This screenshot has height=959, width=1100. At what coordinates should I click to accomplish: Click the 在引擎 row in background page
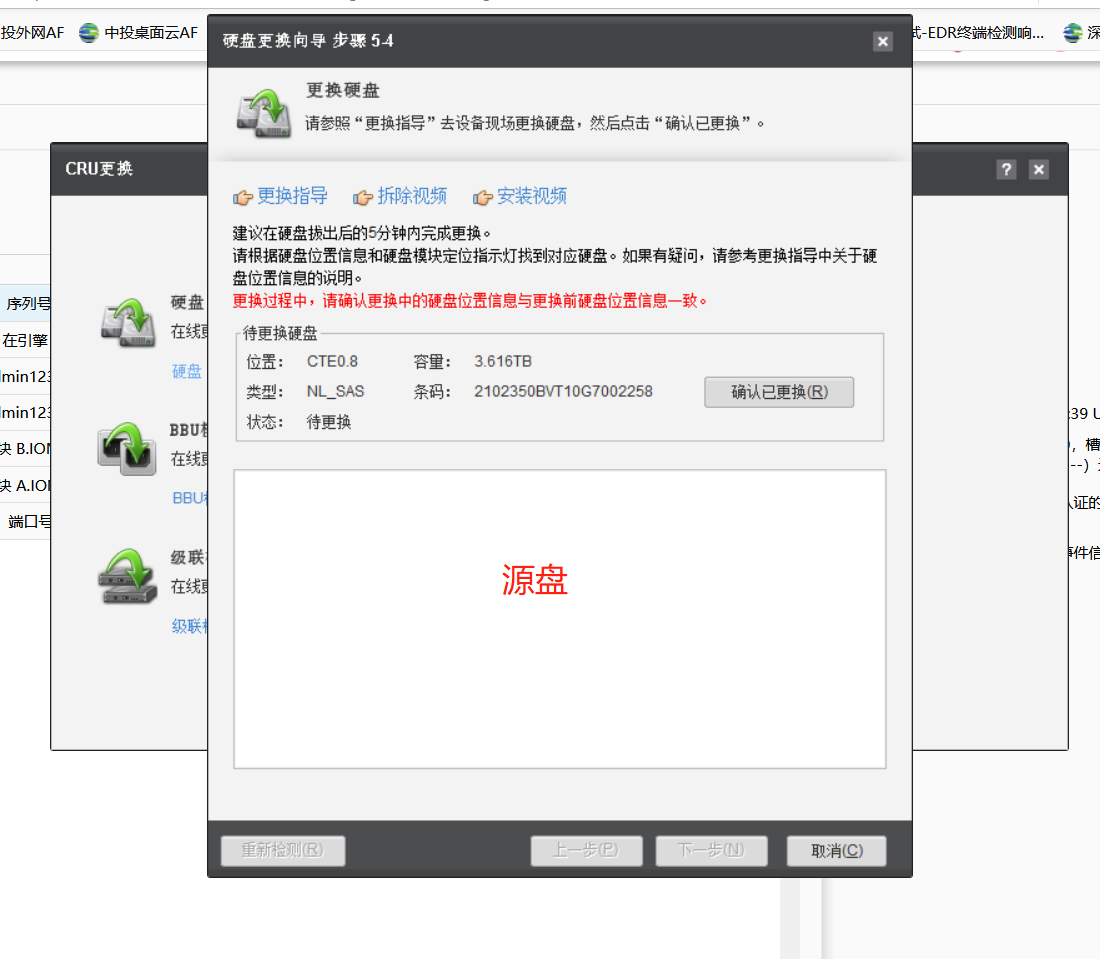click(25, 340)
